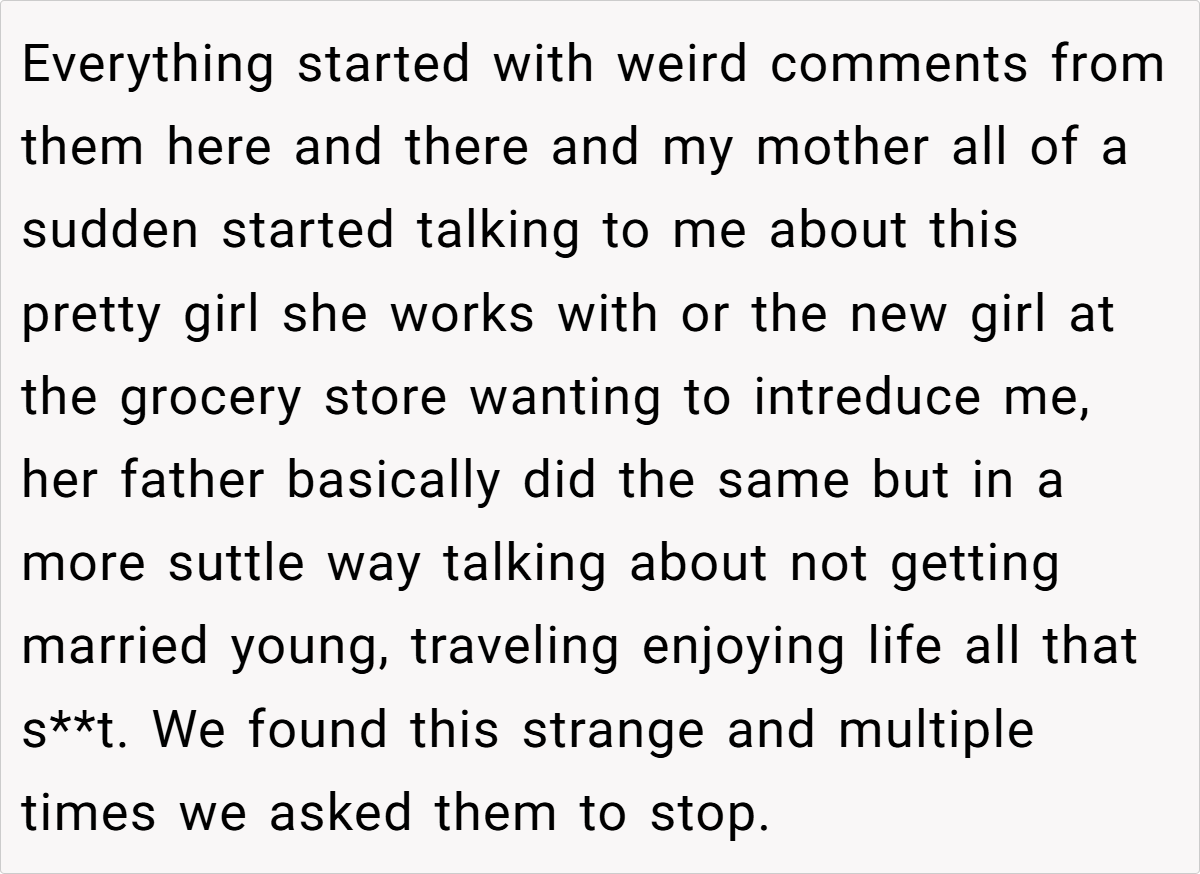Click the word "grocery"
This screenshot has height=874, width=1200.
209,399
